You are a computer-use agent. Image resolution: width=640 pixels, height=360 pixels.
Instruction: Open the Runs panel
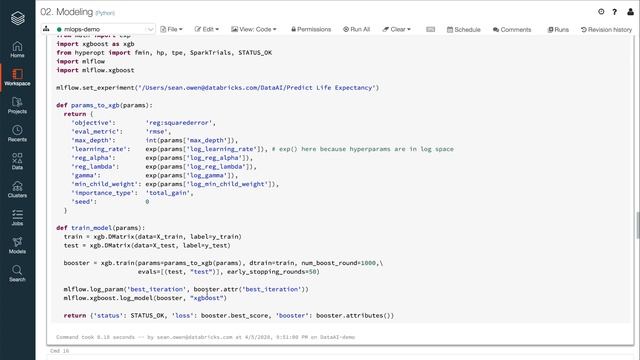point(558,29)
